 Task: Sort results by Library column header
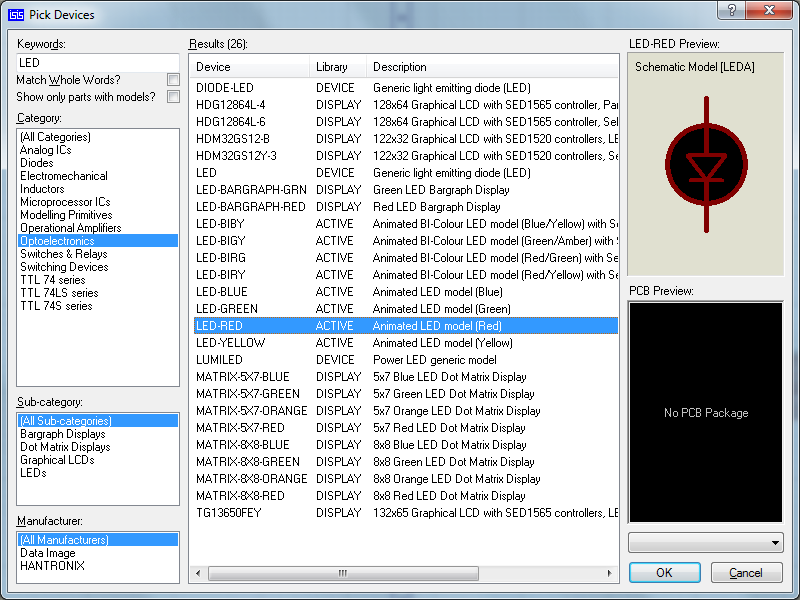[338, 67]
